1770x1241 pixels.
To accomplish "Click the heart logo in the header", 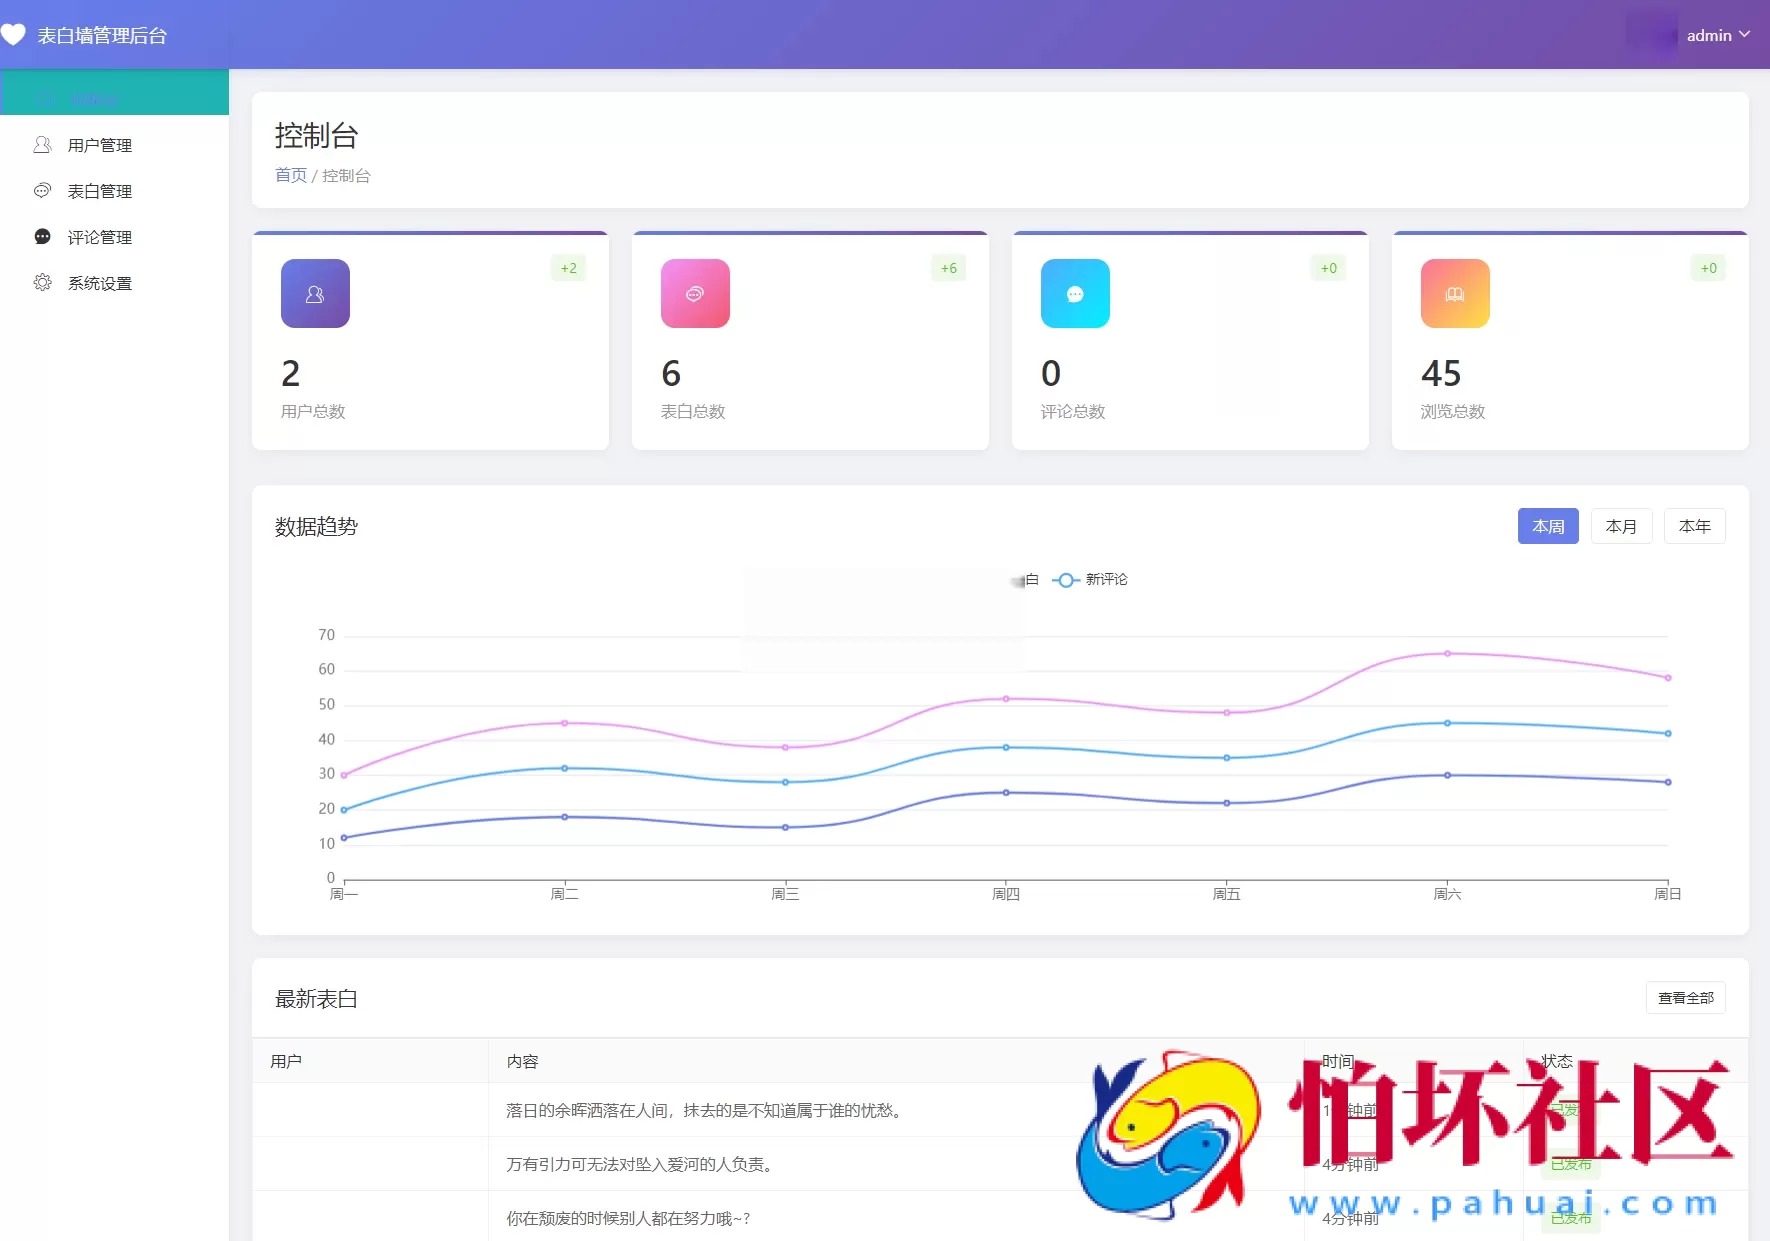I will pyautogui.click(x=15, y=33).
